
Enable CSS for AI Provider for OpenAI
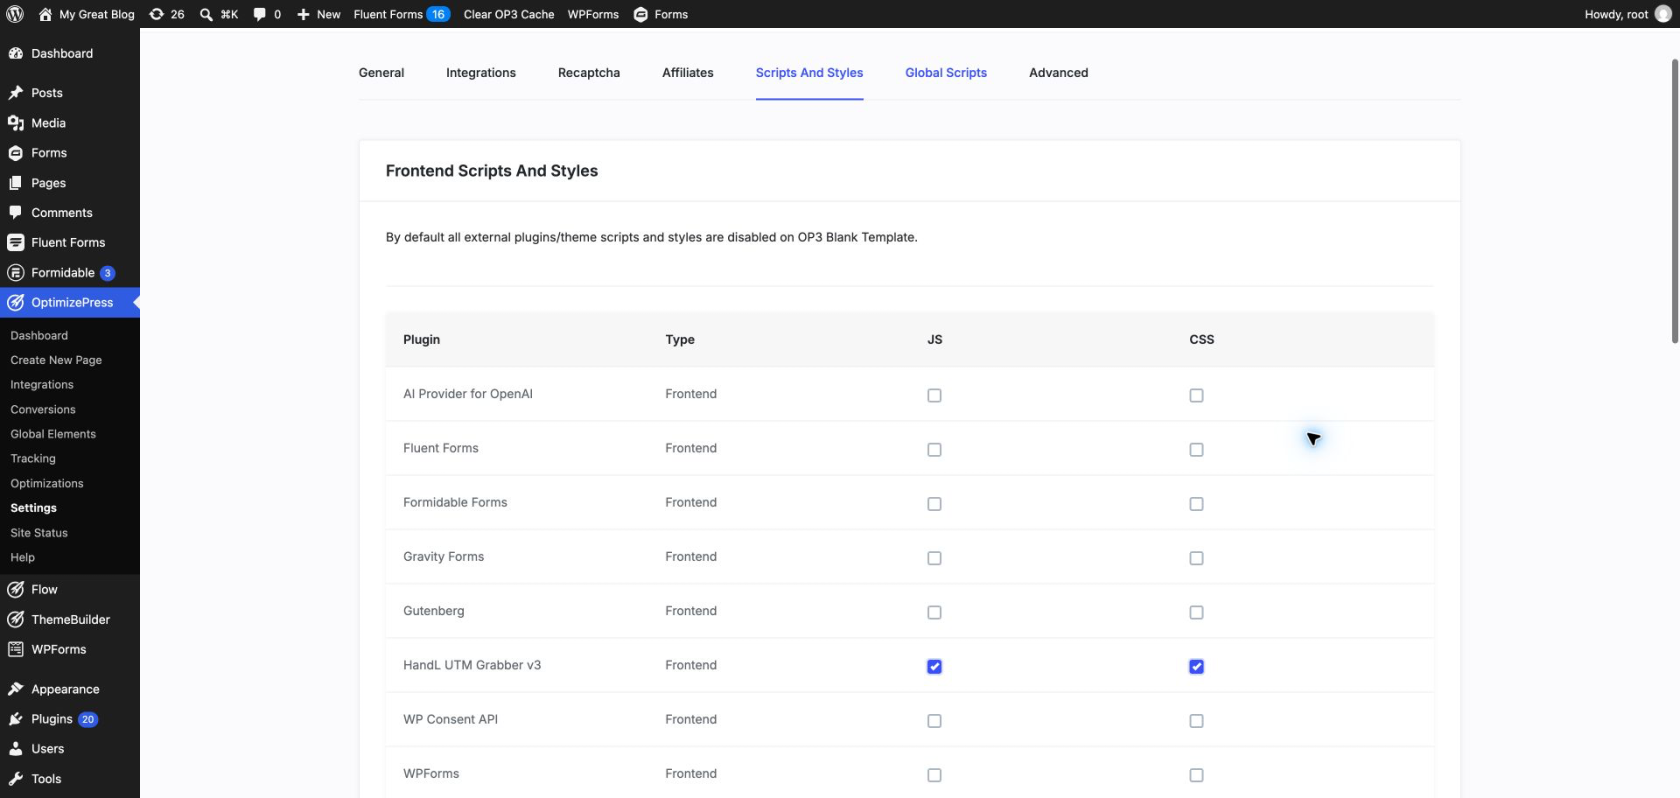[1196, 395]
